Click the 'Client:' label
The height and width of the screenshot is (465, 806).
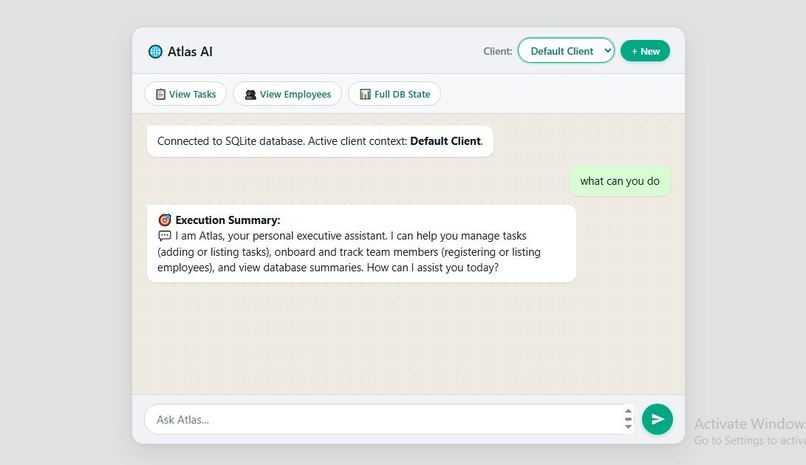[x=498, y=51]
